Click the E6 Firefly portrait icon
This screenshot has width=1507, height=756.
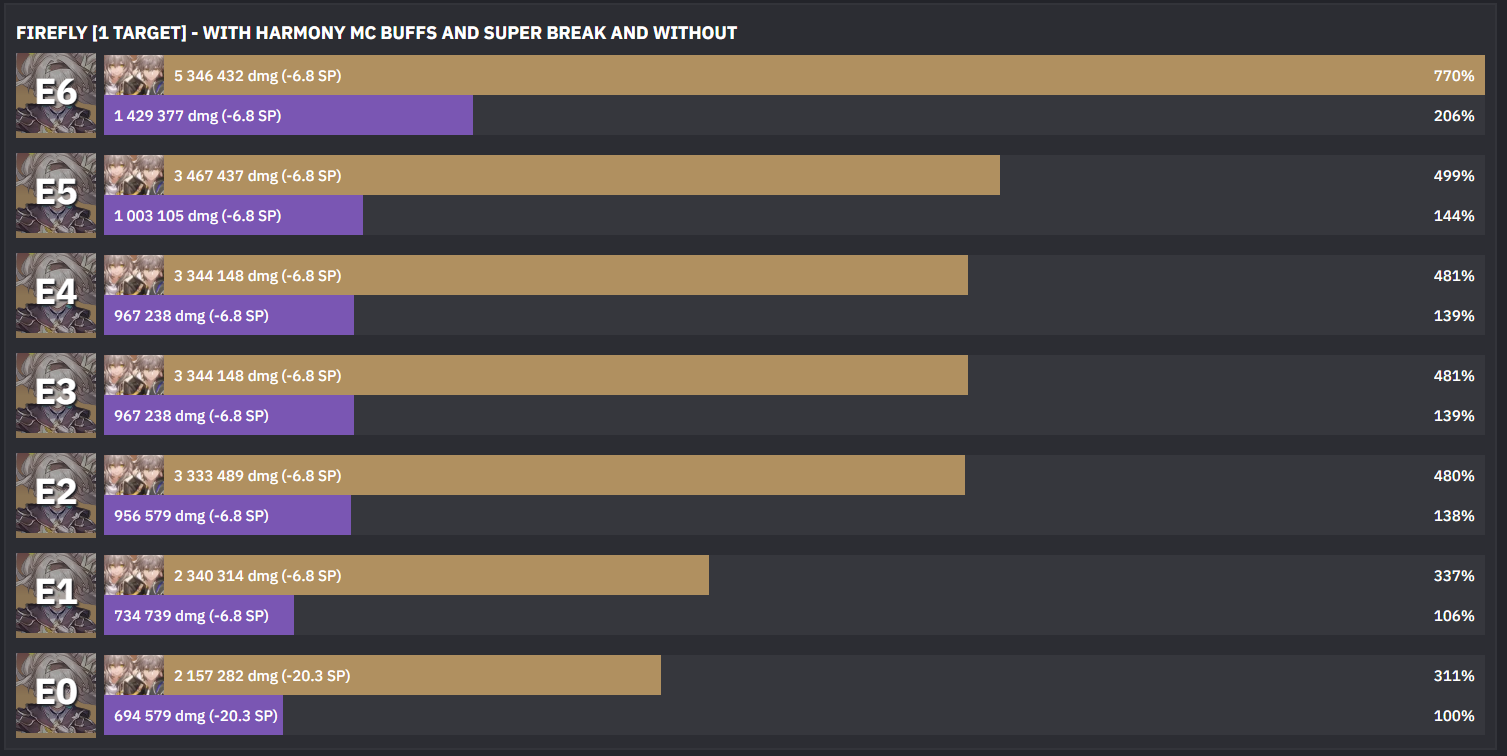pos(56,95)
